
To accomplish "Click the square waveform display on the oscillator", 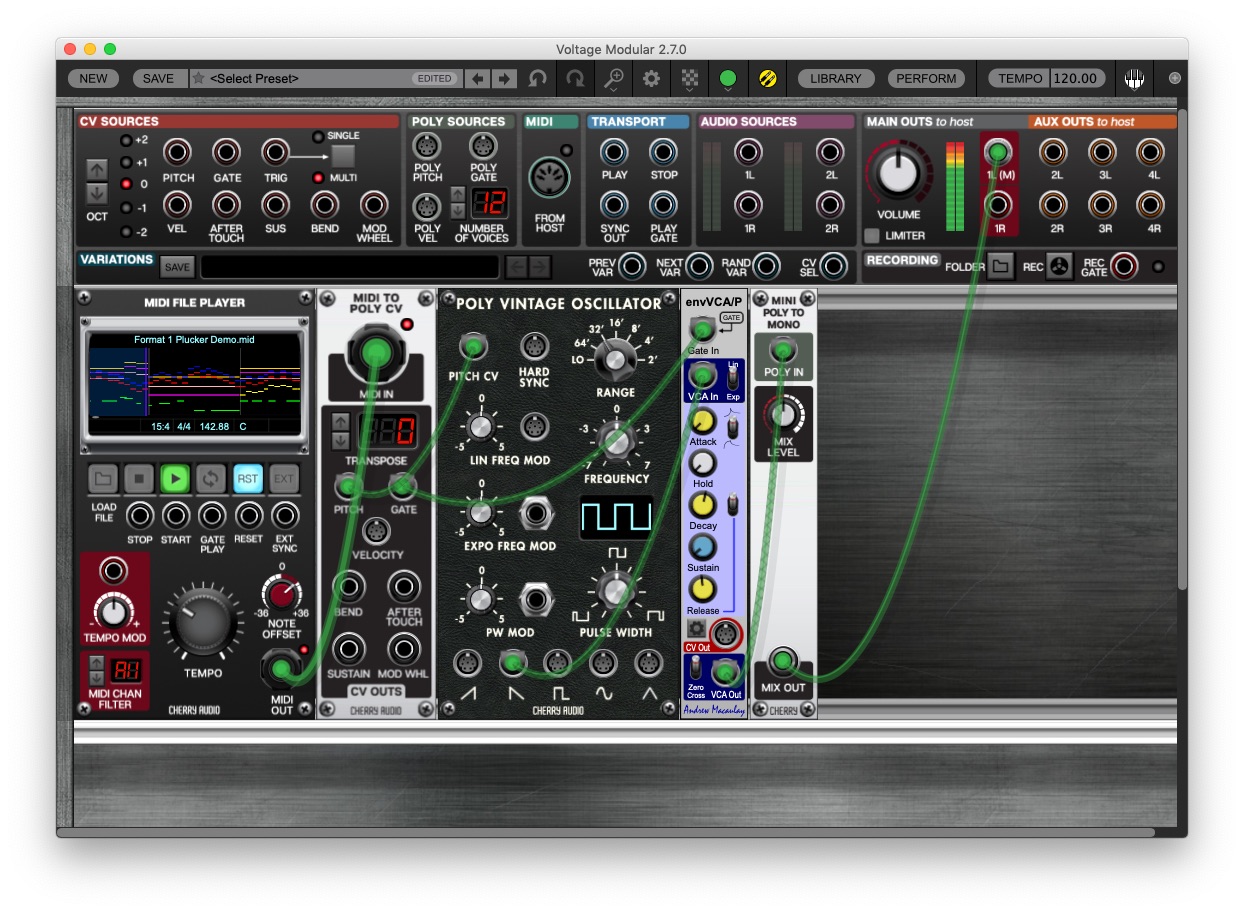I will pos(616,517).
